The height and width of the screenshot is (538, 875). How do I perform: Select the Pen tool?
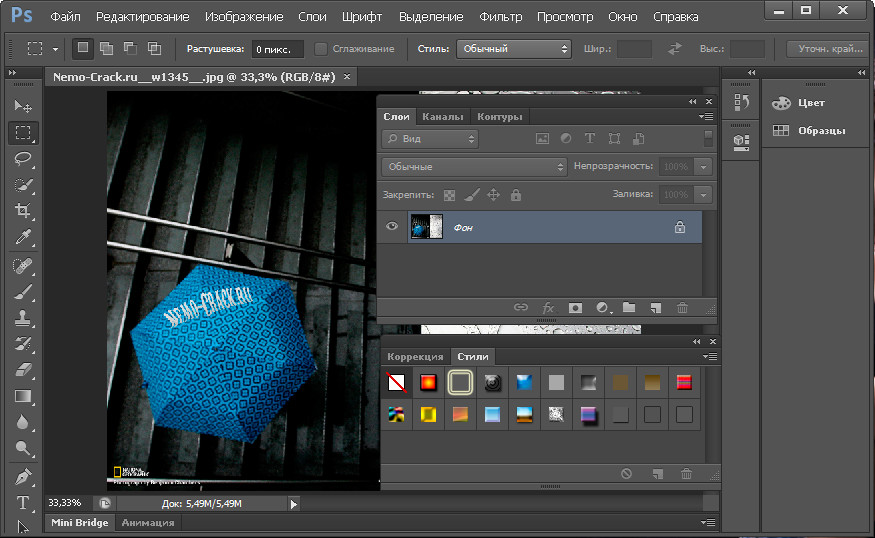(x=23, y=477)
